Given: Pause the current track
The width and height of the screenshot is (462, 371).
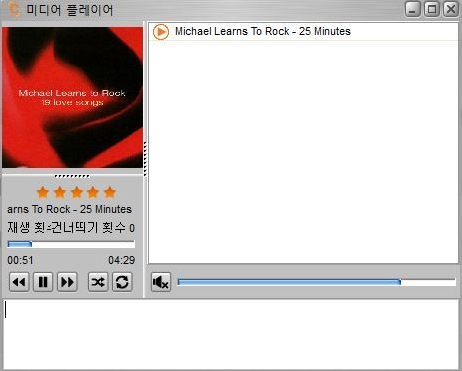Looking at the screenshot, I should click(43, 282).
